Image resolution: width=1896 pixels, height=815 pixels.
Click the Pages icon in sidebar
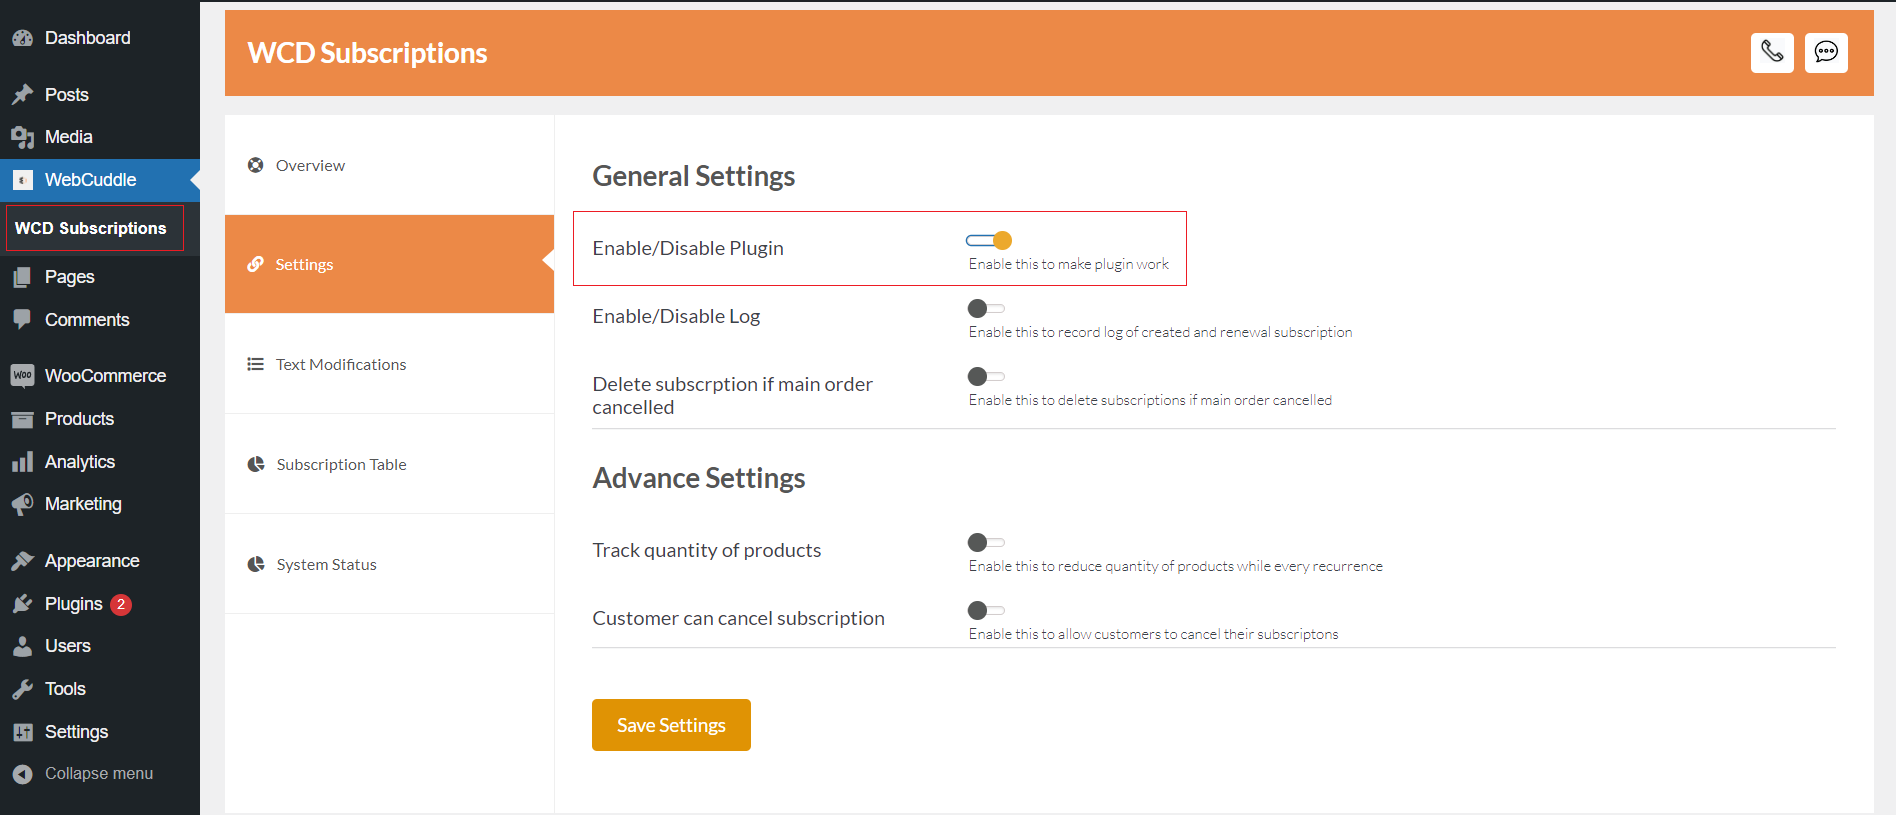pyautogui.click(x=22, y=277)
